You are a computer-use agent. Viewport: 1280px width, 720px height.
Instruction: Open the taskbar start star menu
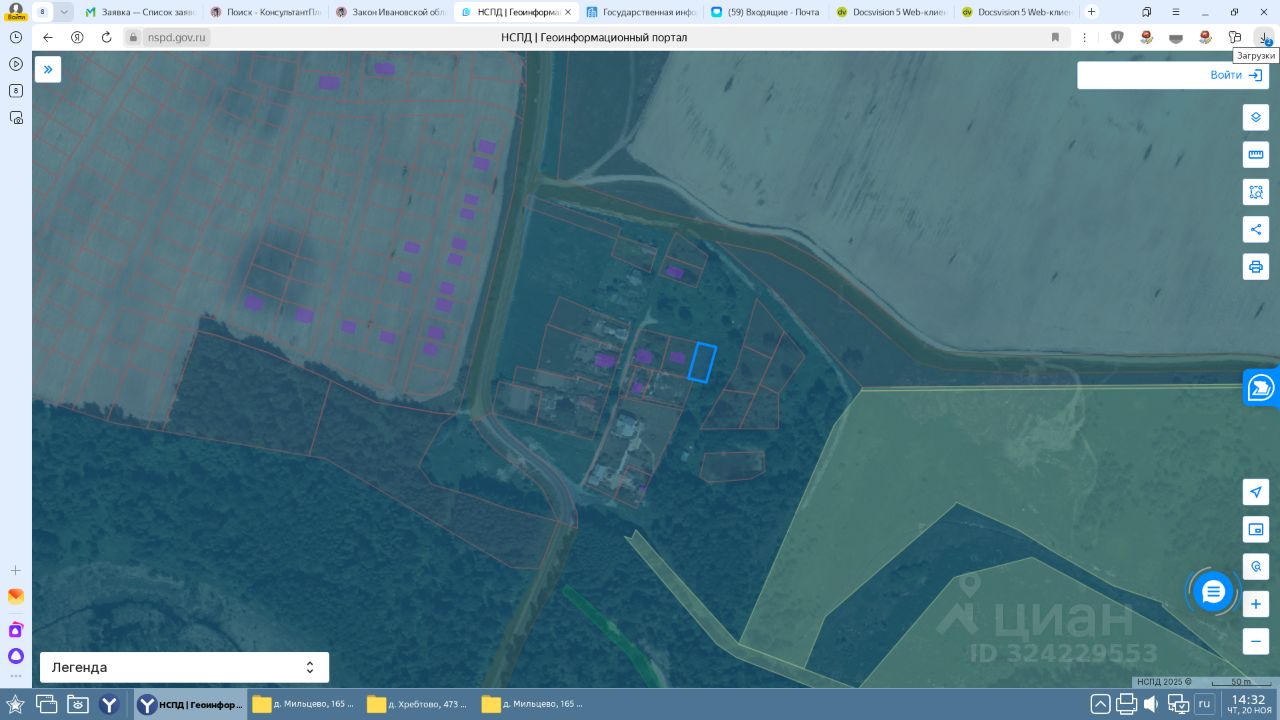point(16,704)
